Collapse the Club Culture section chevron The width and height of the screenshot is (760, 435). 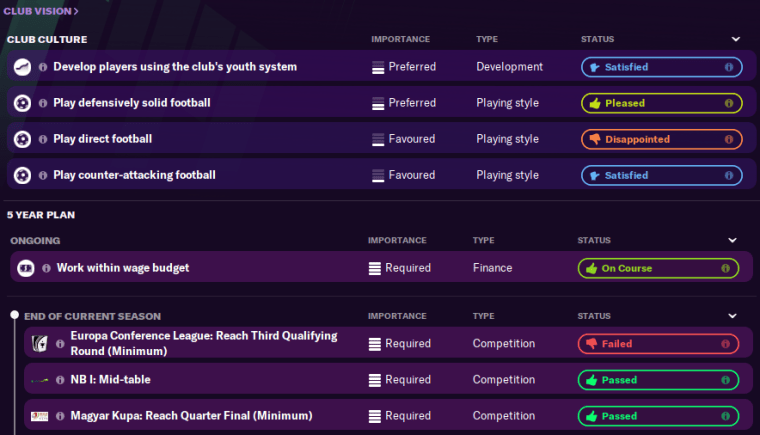(736, 39)
